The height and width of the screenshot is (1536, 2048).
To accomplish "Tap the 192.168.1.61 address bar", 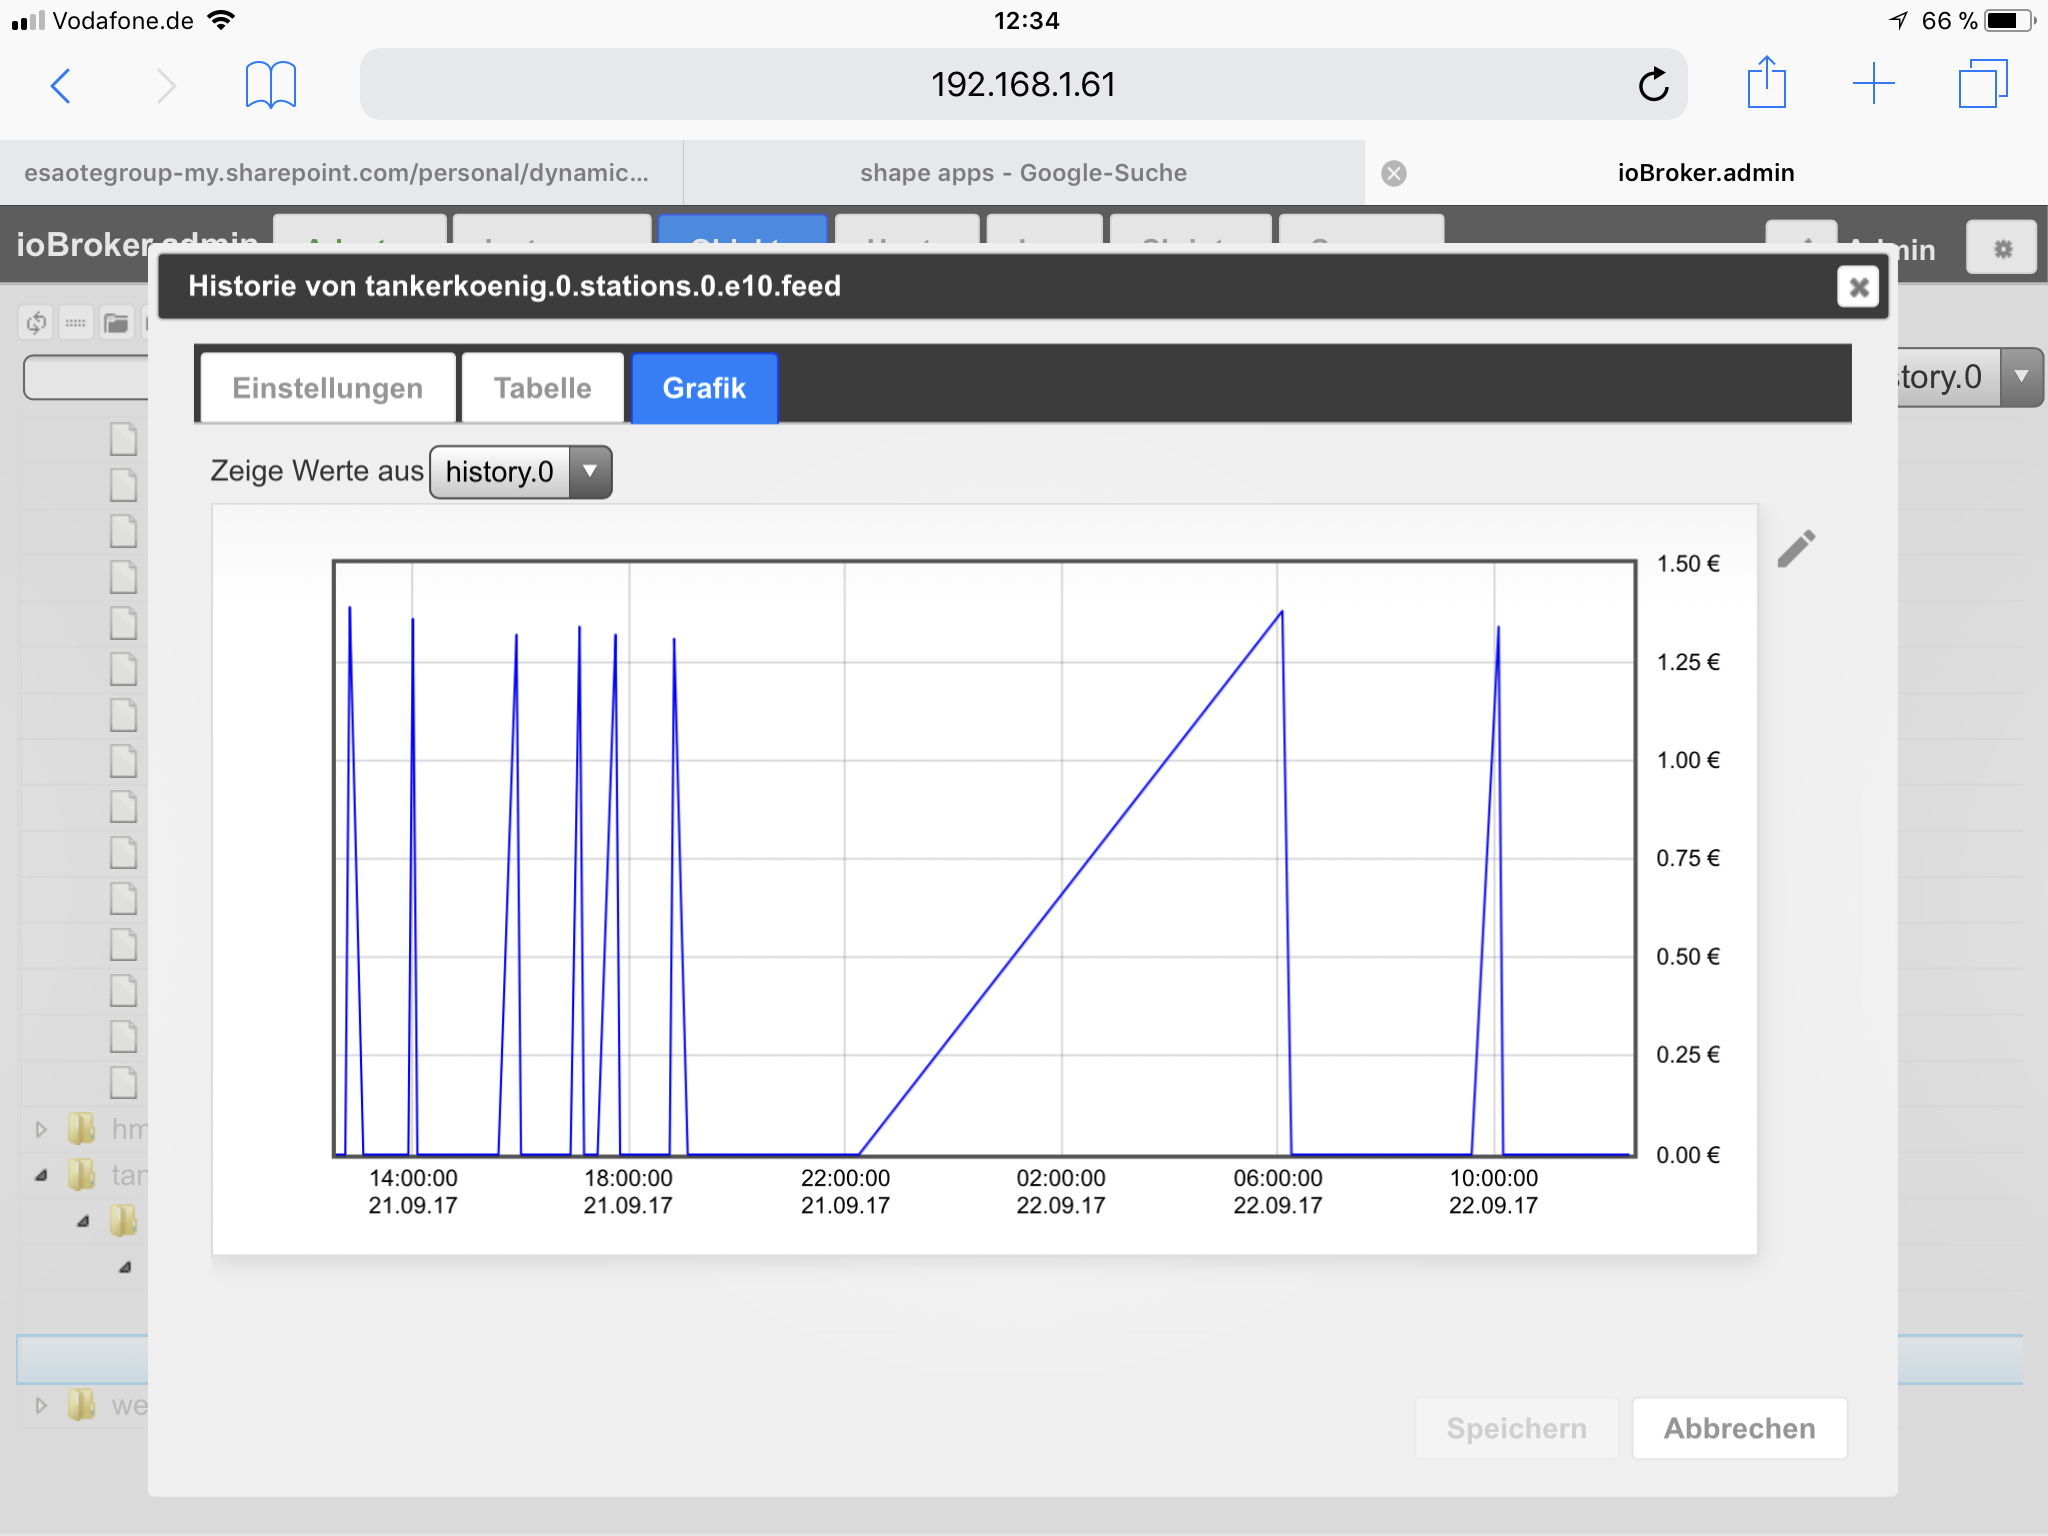I will (1022, 85).
